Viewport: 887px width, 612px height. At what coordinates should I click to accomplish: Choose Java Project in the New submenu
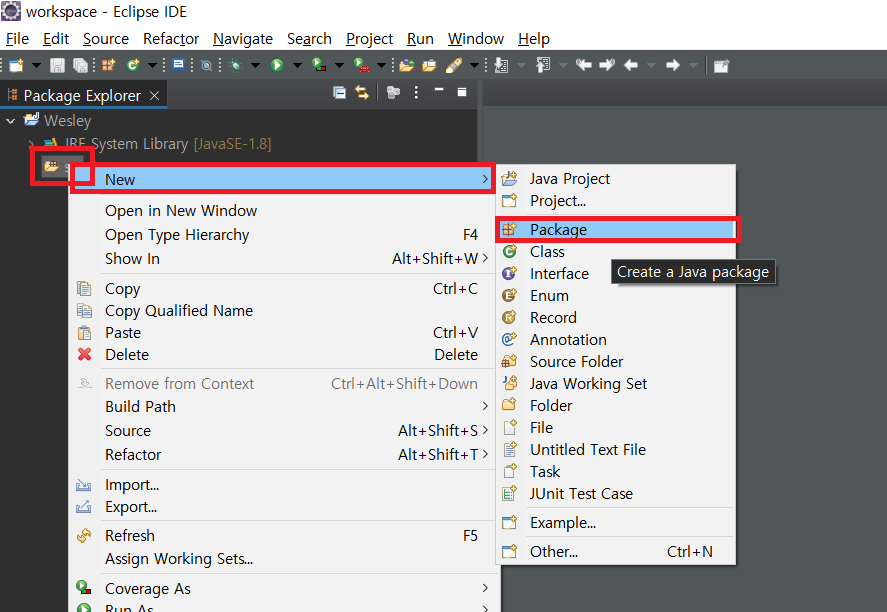(x=617, y=179)
